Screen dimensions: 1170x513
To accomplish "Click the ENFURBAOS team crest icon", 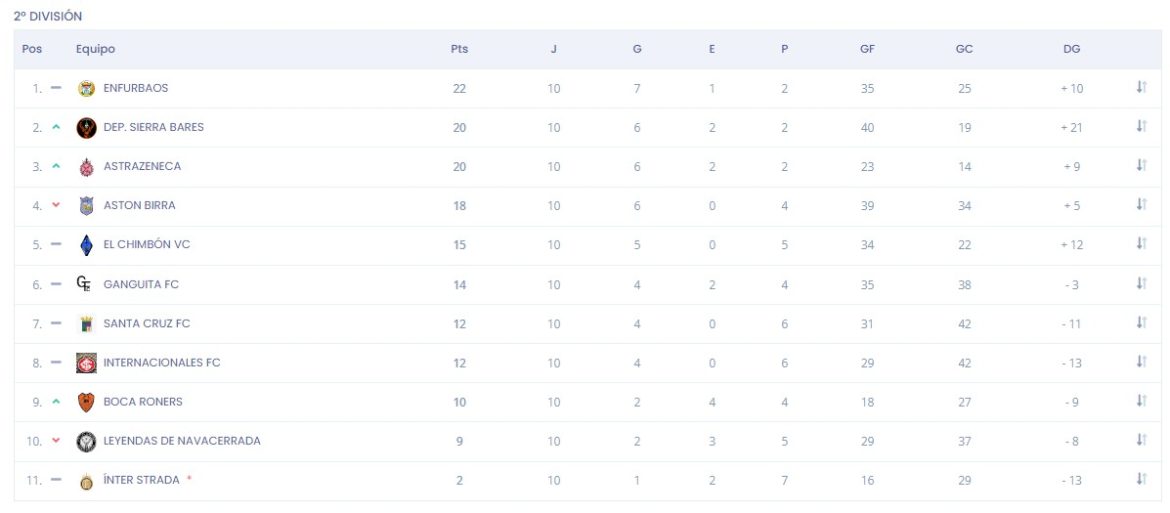I will [87, 88].
